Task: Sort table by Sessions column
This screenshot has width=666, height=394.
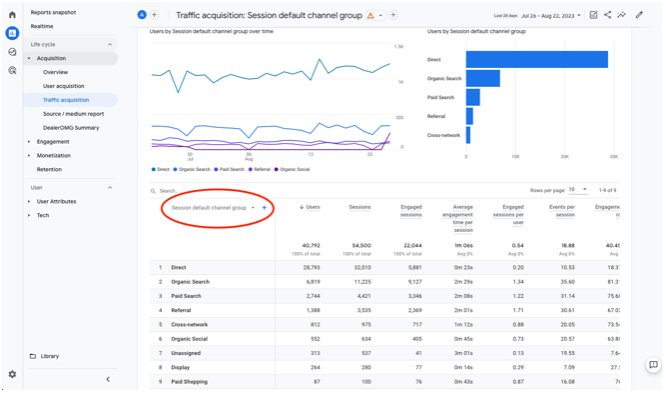Action: (360, 207)
